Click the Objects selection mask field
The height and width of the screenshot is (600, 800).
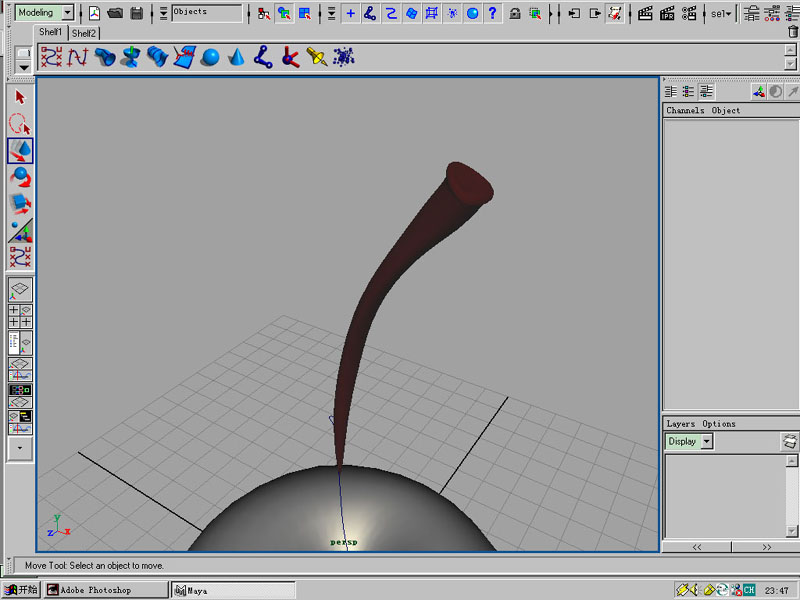(x=207, y=13)
